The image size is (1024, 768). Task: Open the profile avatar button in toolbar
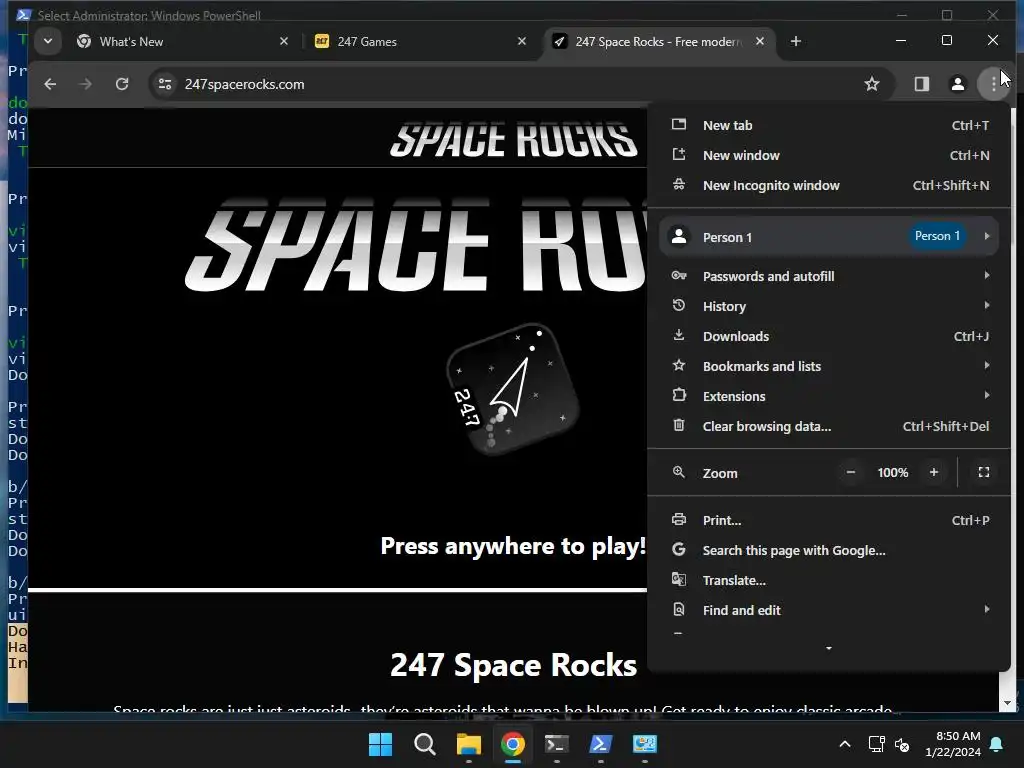[957, 84]
